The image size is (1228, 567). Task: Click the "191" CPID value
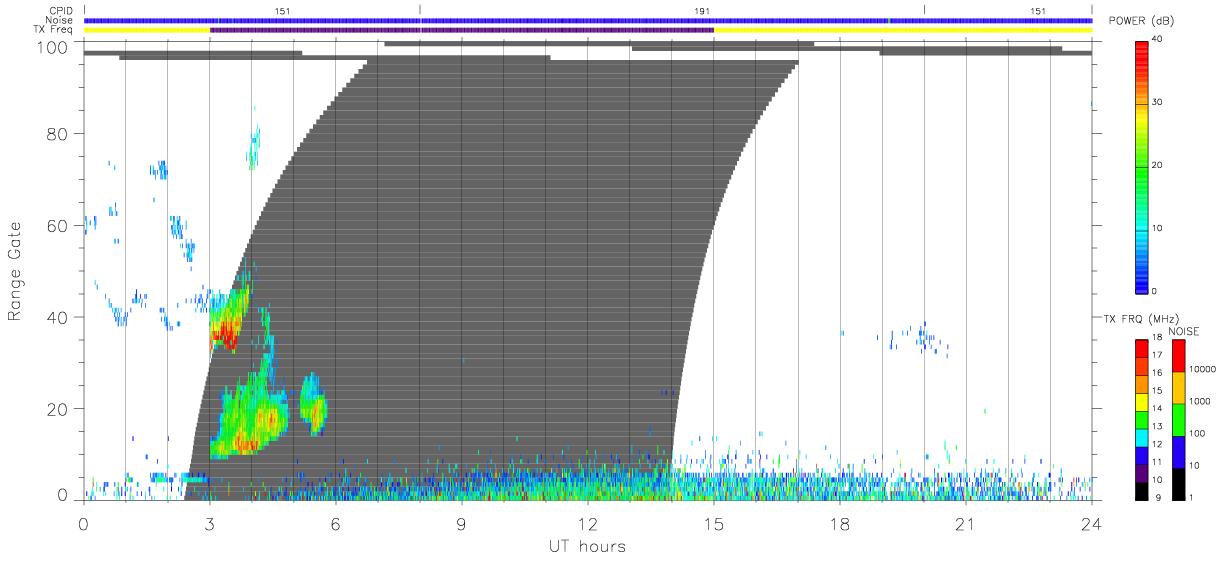tap(702, 10)
